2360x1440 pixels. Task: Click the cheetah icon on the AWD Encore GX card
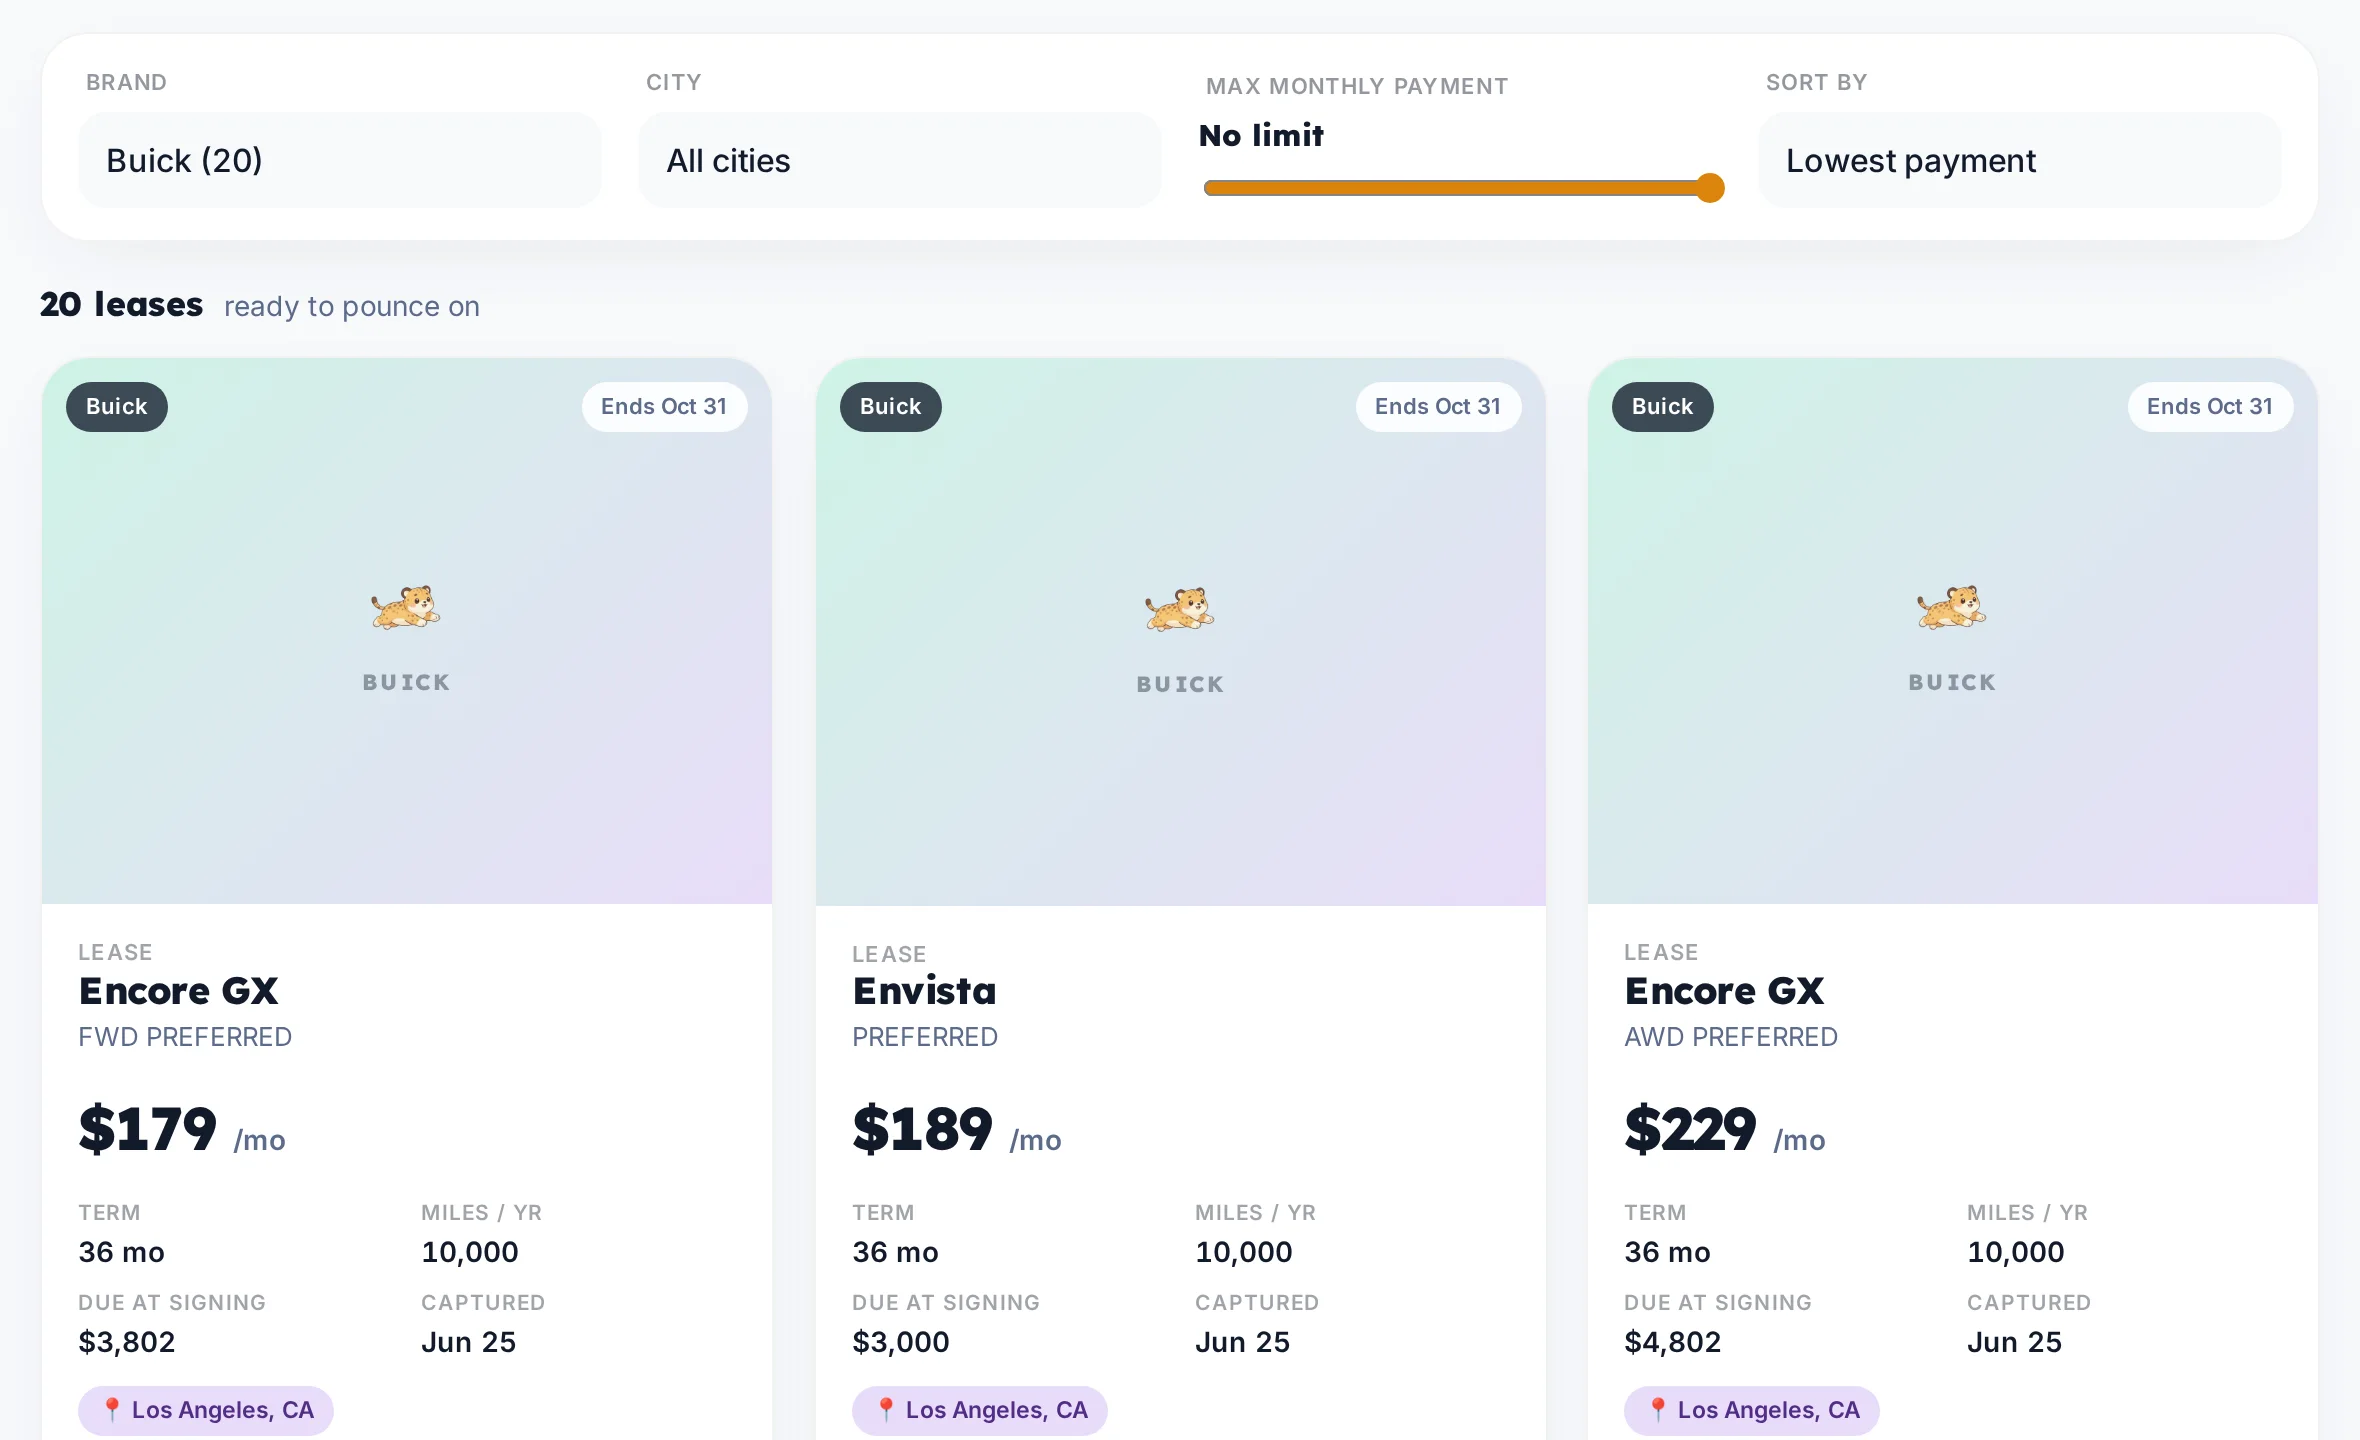[x=1952, y=607]
